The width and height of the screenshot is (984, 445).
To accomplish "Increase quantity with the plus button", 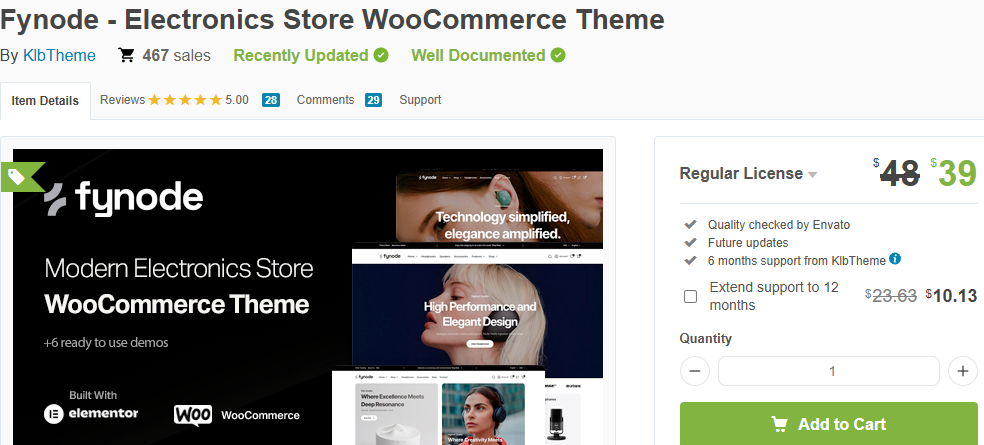I will [x=963, y=371].
